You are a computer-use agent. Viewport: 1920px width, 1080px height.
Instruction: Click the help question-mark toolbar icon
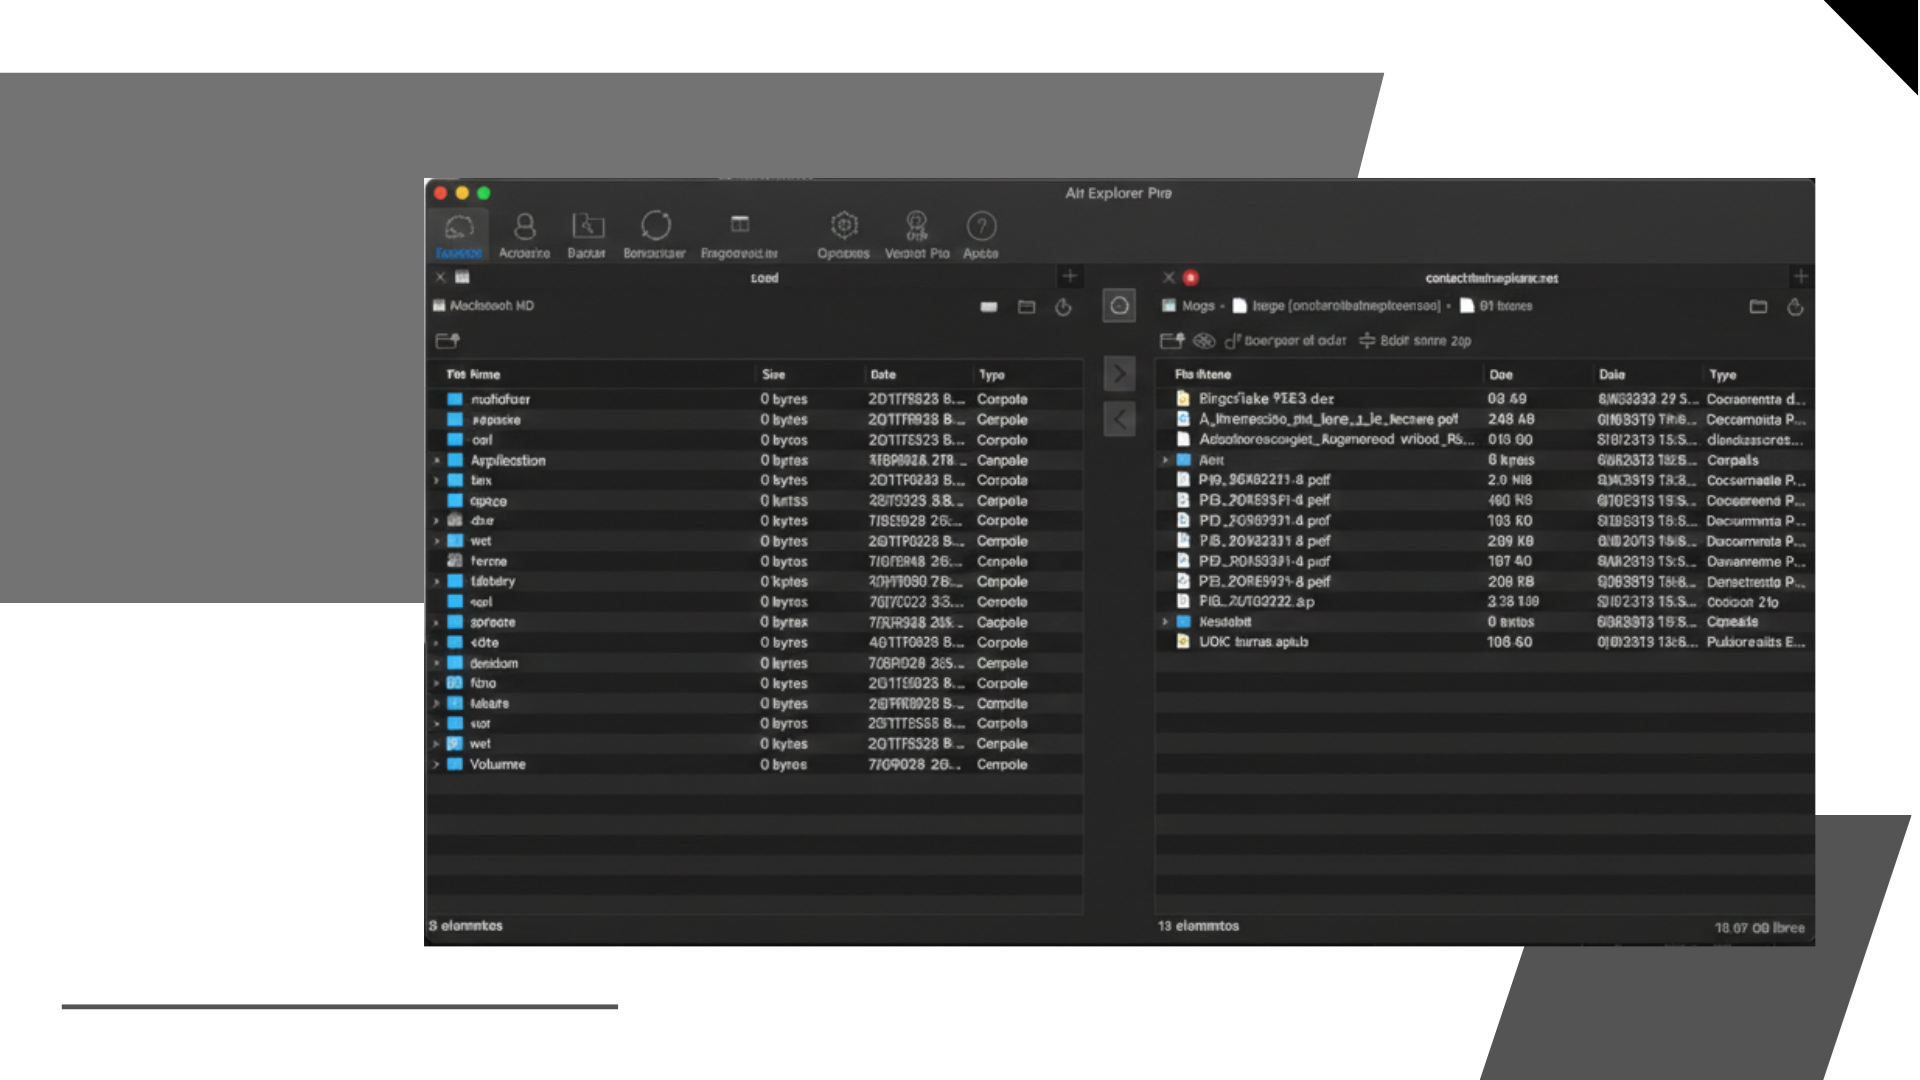tap(981, 227)
